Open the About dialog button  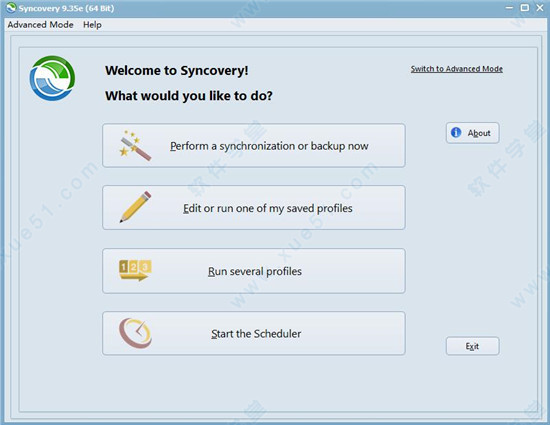(x=472, y=133)
